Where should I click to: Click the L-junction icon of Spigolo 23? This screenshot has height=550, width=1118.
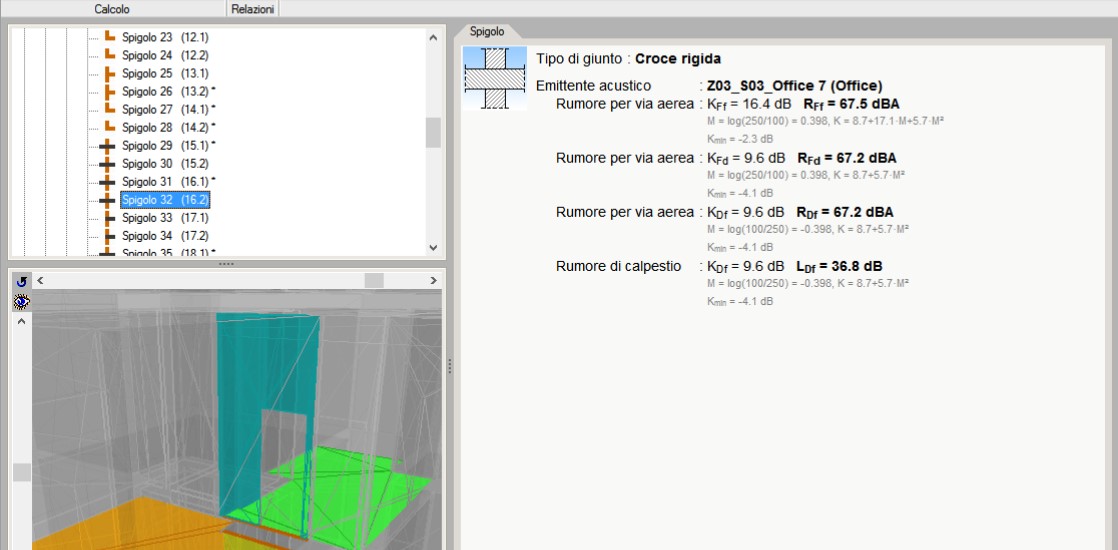(x=109, y=37)
